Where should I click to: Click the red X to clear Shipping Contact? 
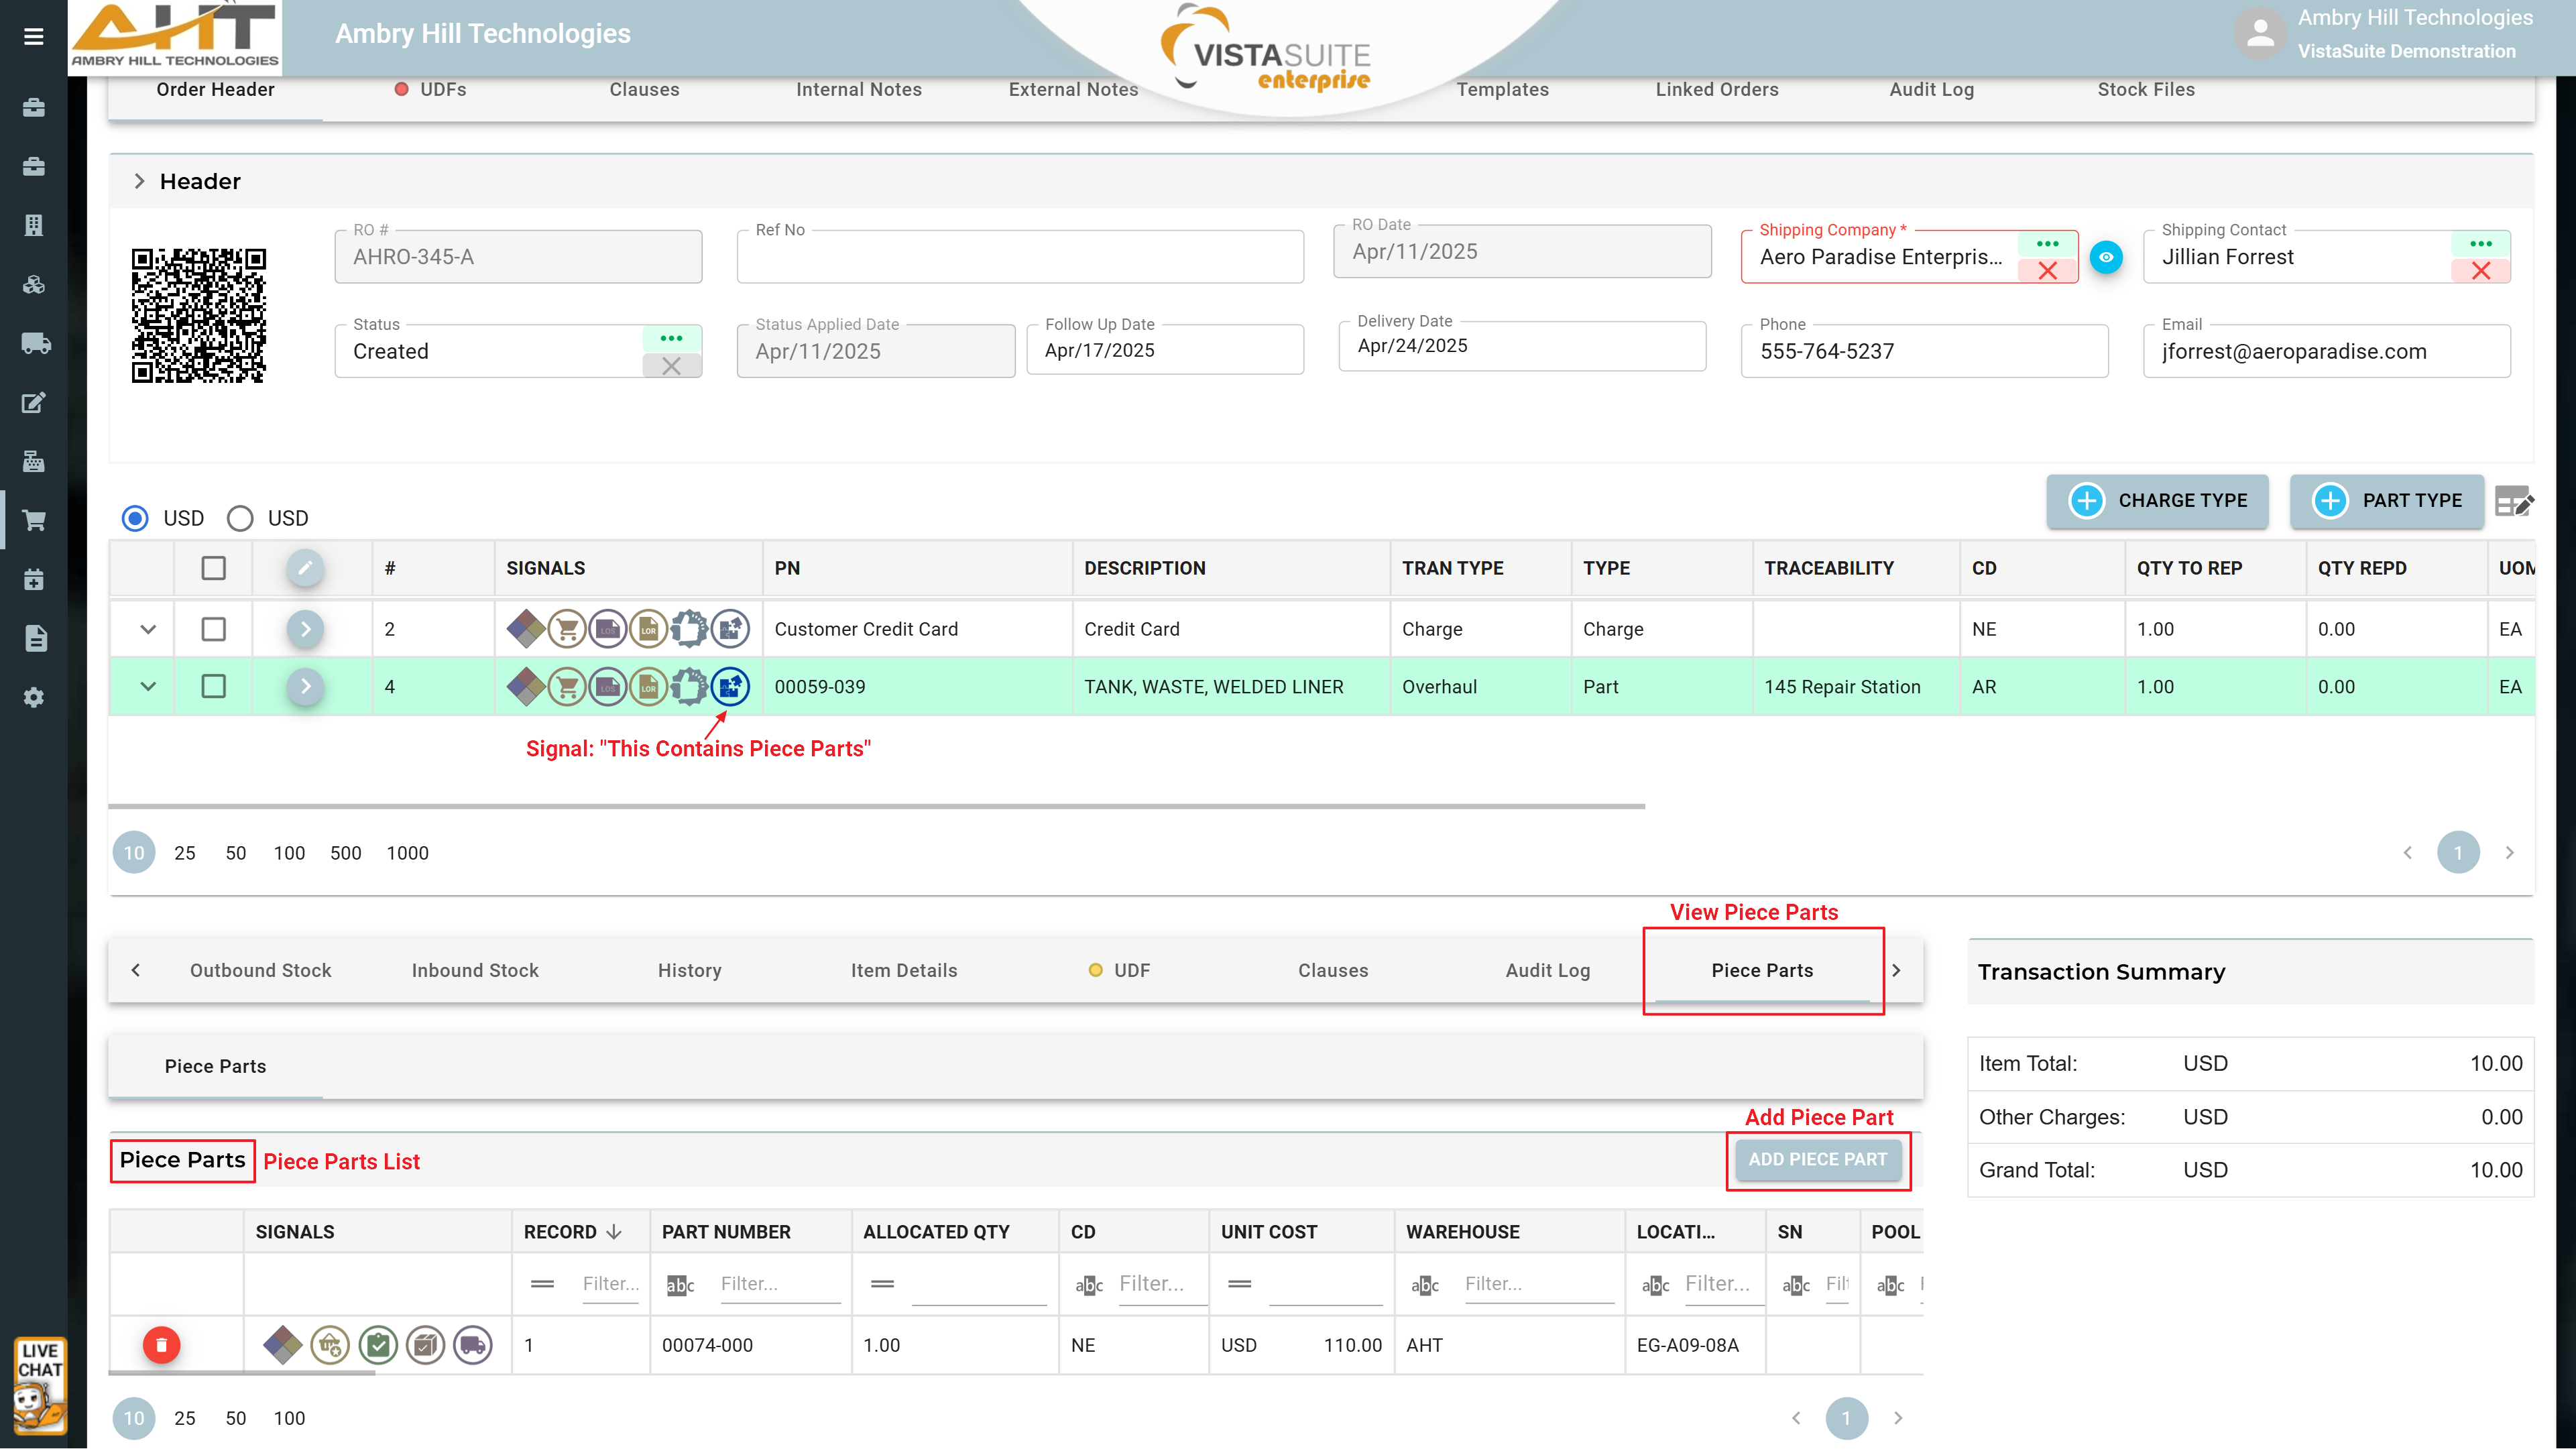click(x=2480, y=271)
